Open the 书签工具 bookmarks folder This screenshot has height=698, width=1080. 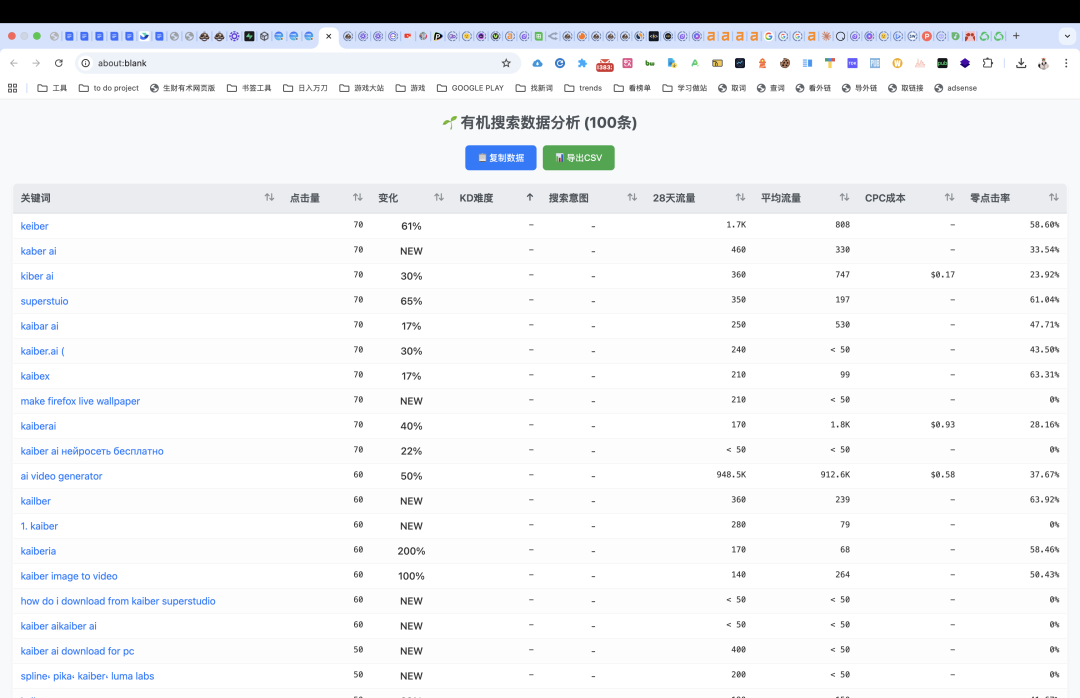(249, 88)
